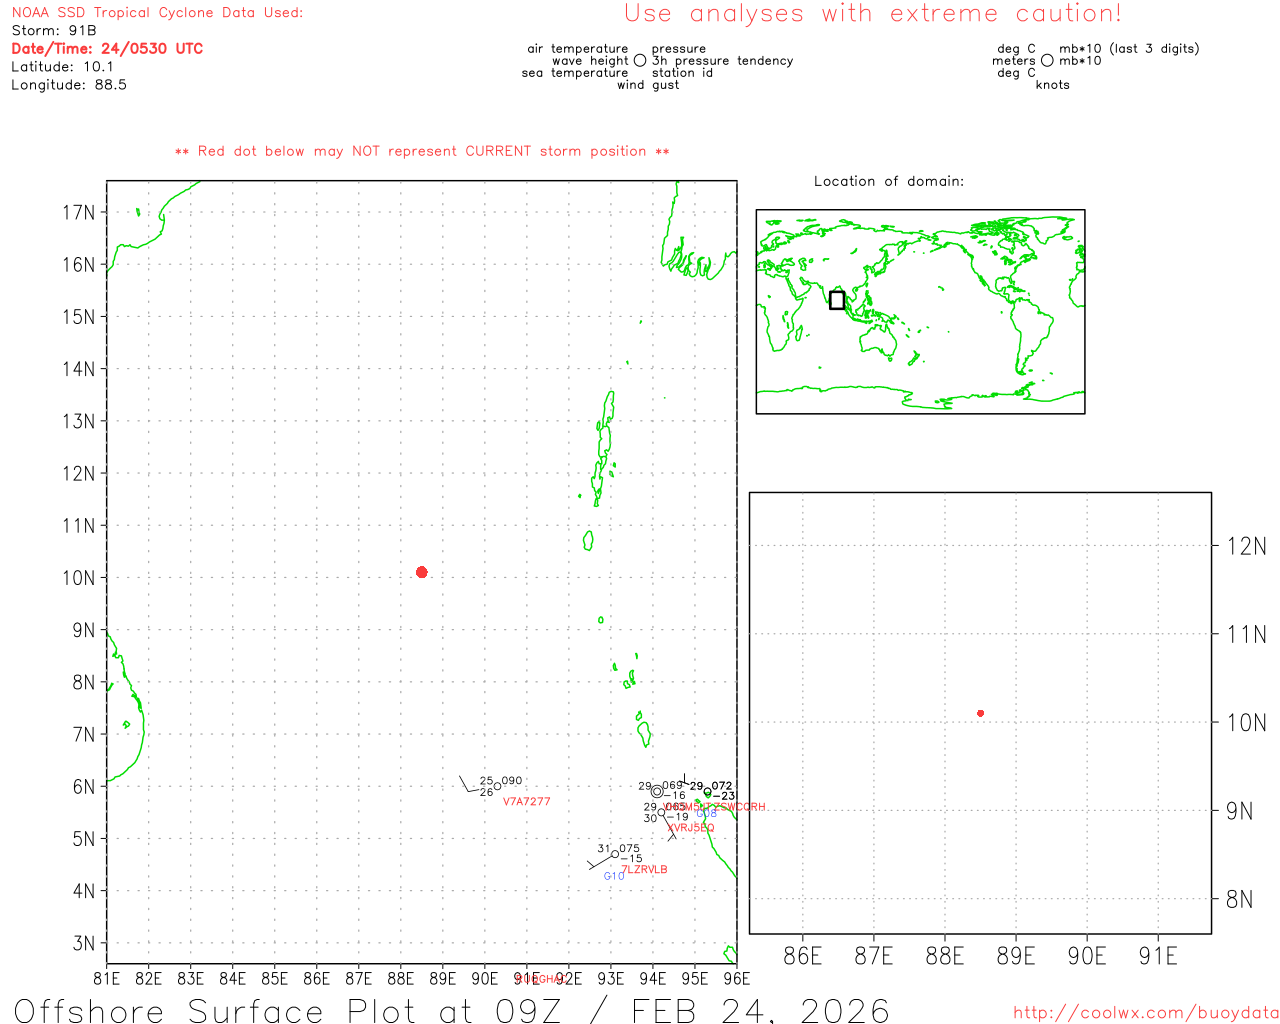
Task: Click the small red dot in inset map
Action: [980, 713]
